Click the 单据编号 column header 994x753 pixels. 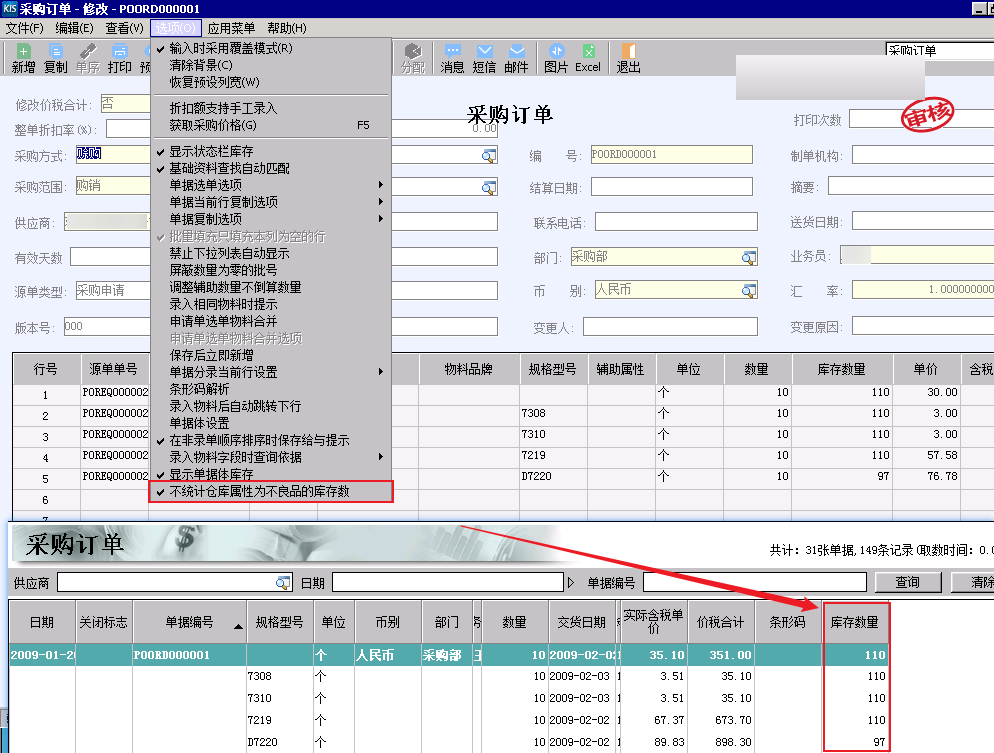tap(189, 622)
